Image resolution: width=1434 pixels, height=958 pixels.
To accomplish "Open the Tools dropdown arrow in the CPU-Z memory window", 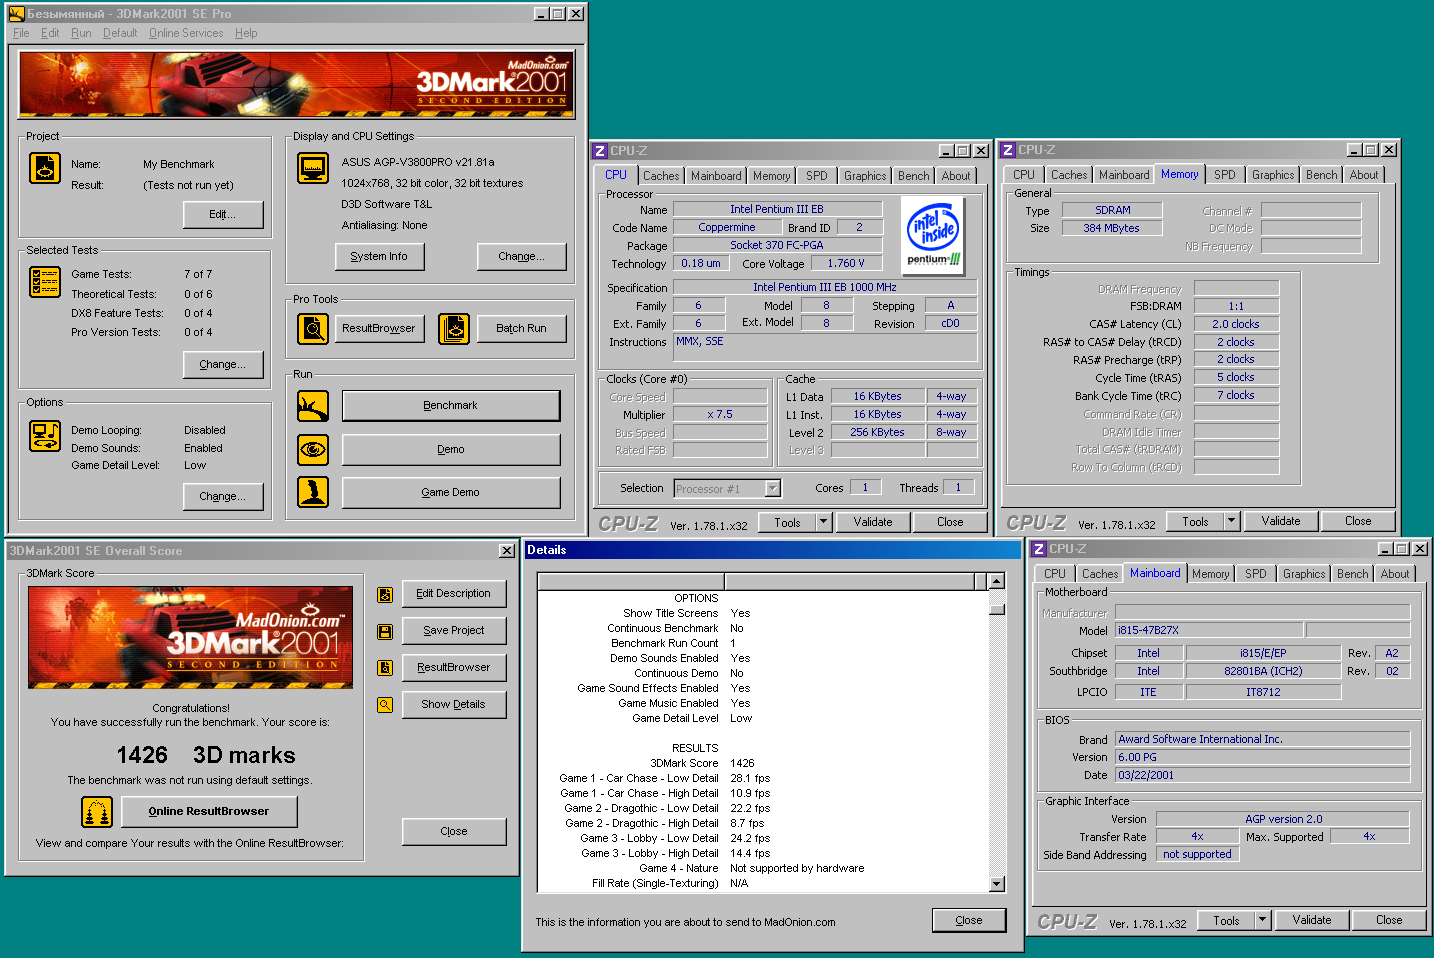I will click(1232, 521).
